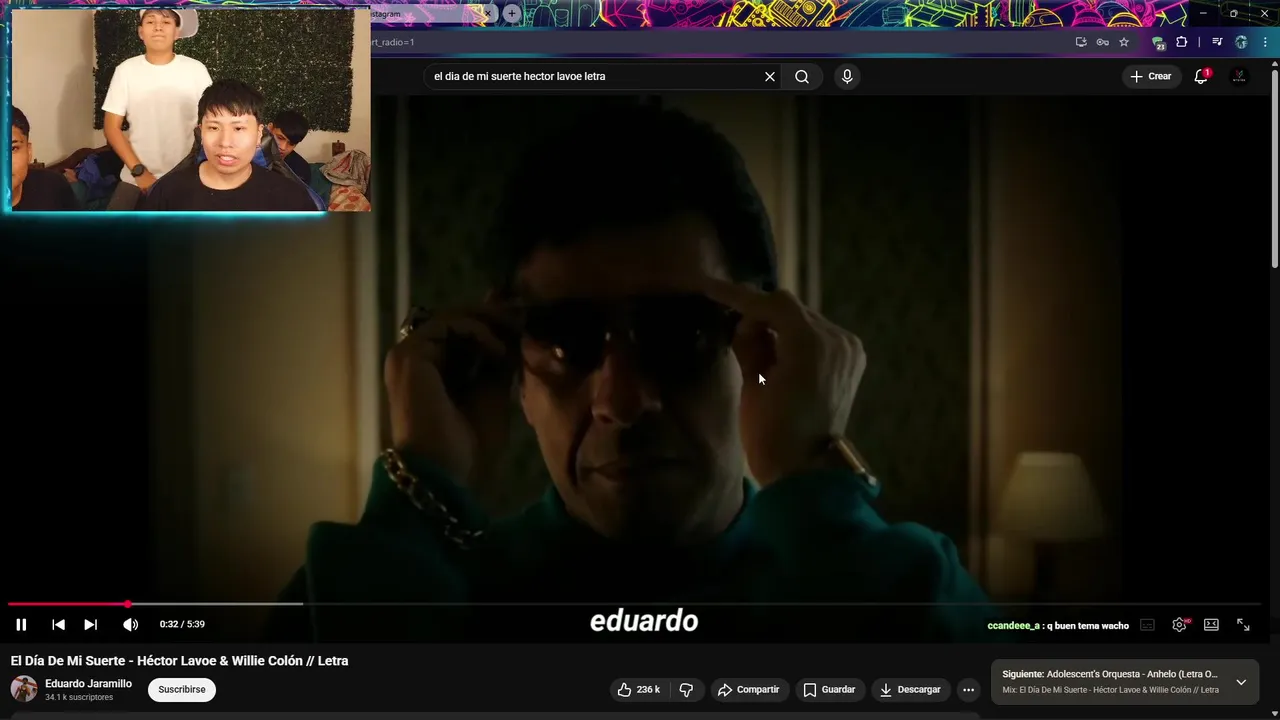Open the Chrome password key icon

[1102, 42]
